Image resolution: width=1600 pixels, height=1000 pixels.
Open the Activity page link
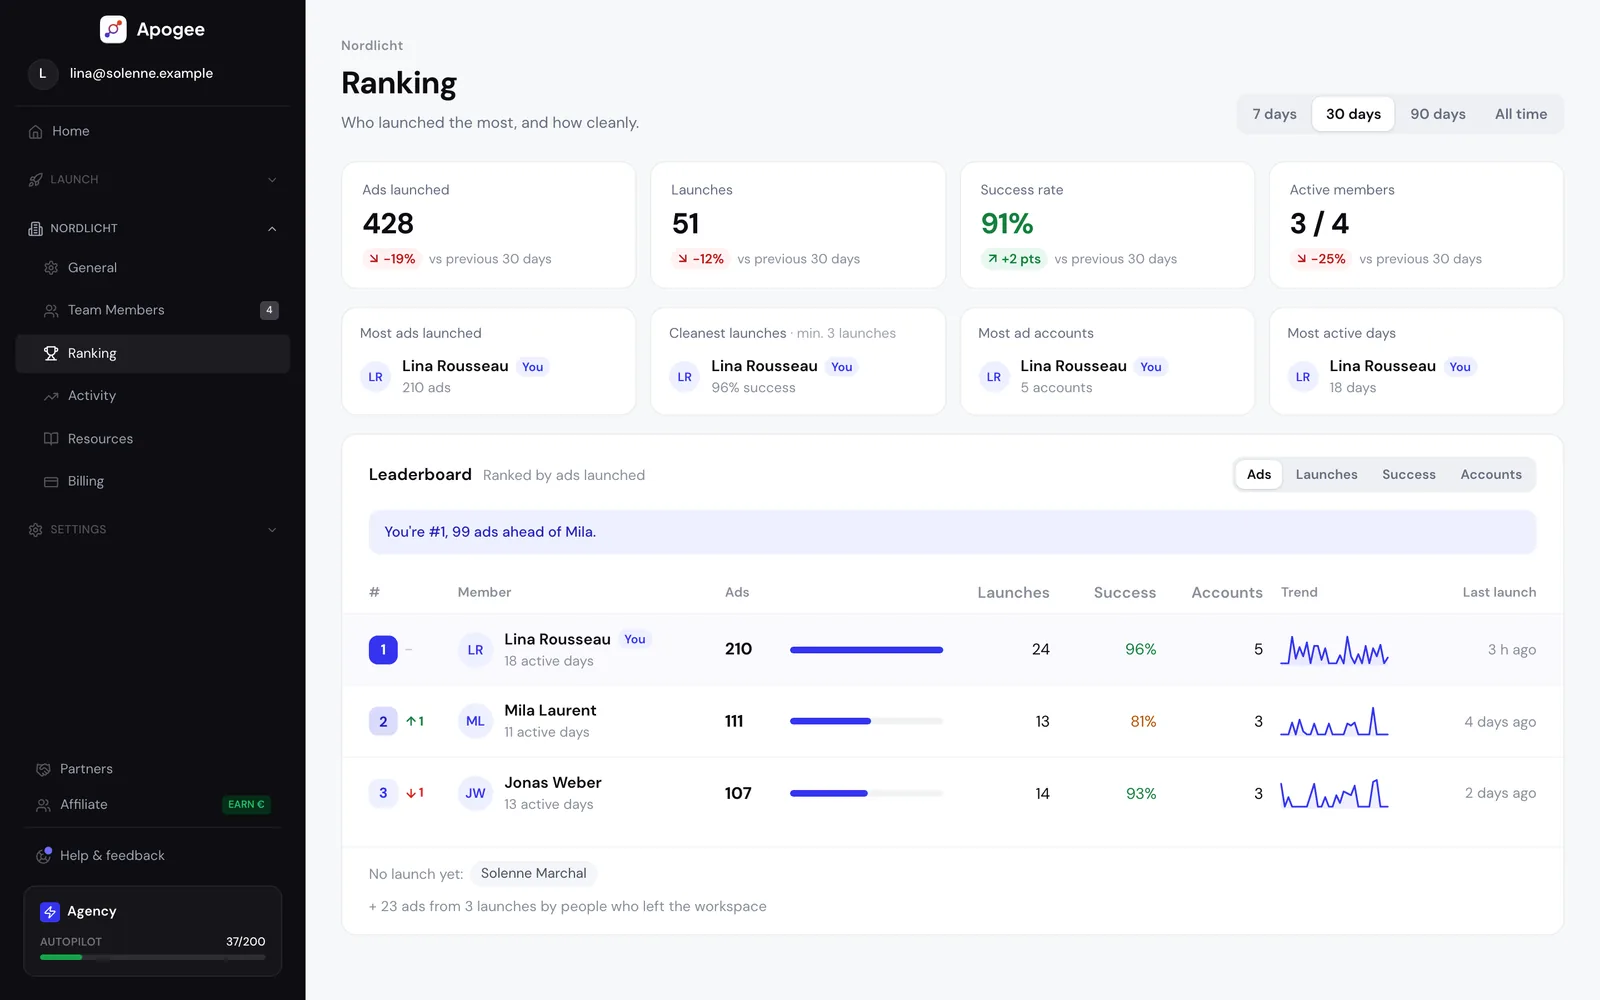pos(153,396)
